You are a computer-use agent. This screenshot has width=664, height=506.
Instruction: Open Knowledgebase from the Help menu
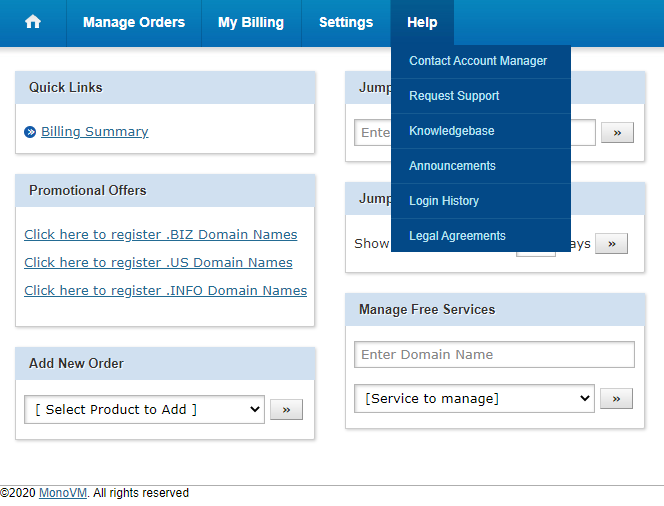pos(452,131)
